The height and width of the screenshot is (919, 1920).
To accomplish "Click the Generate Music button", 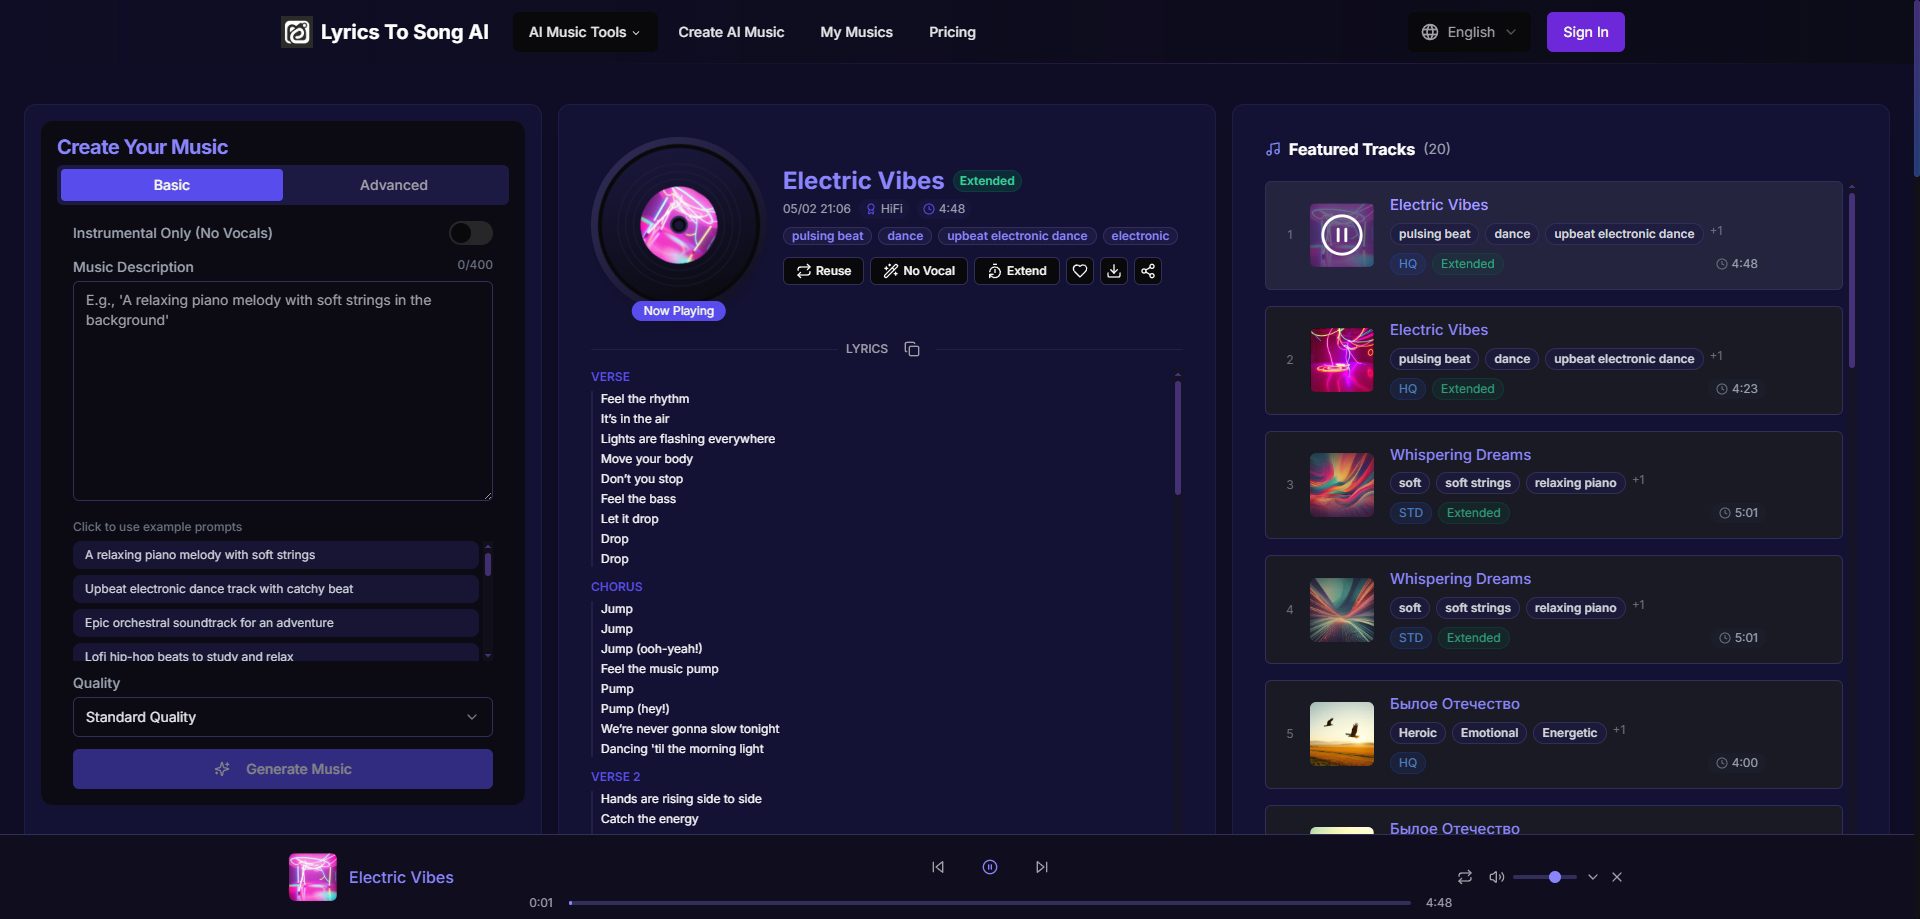I will (x=282, y=769).
